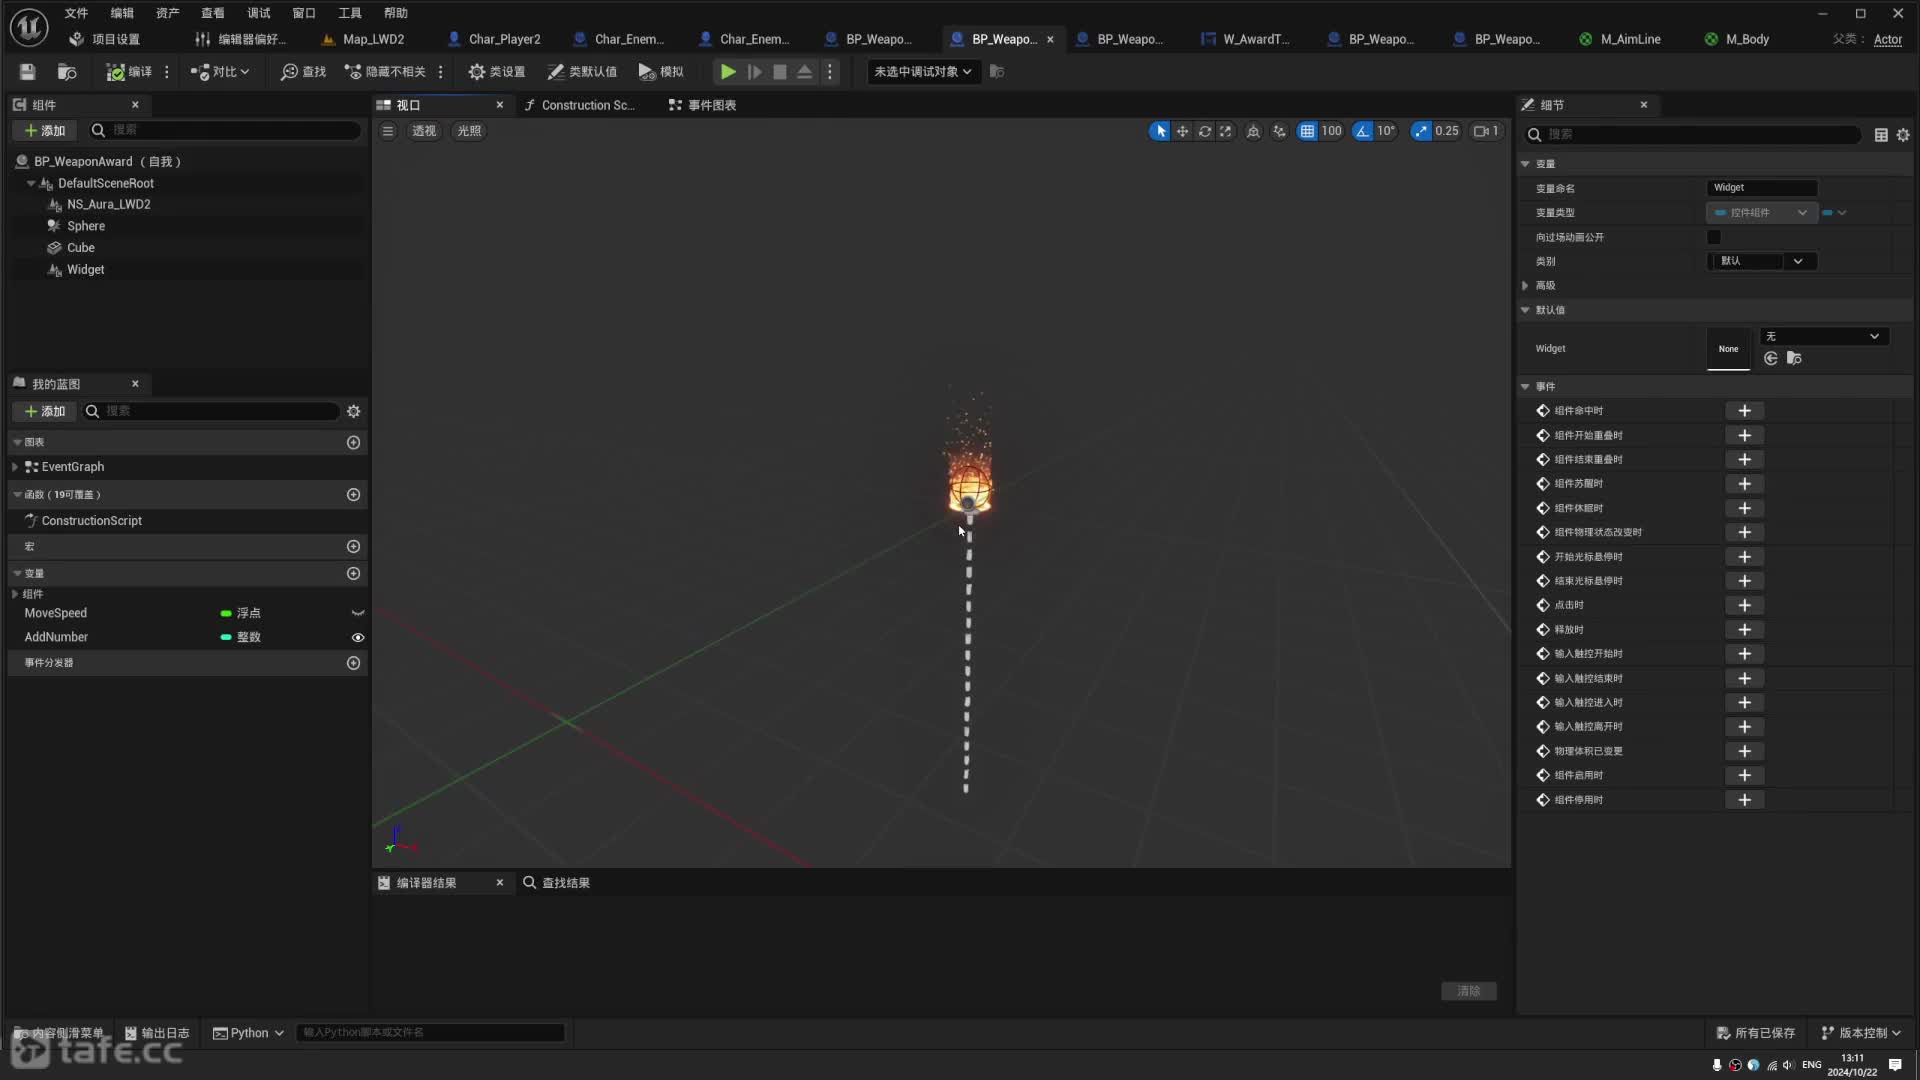Select the Scale tool in viewport
Viewport: 1920px width, 1080px height.
point(1225,131)
